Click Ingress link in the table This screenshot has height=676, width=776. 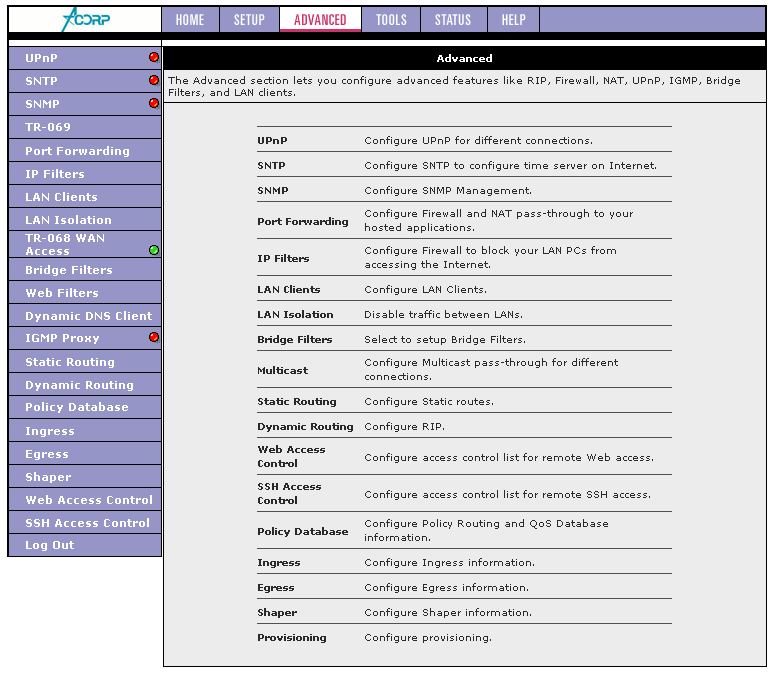pyautogui.click(x=279, y=563)
